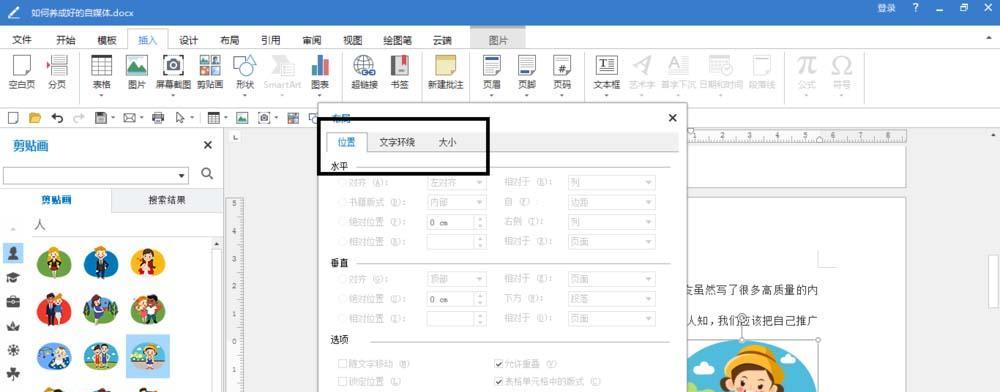
Task: Open the Chart (图表) tool
Action: point(320,71)
